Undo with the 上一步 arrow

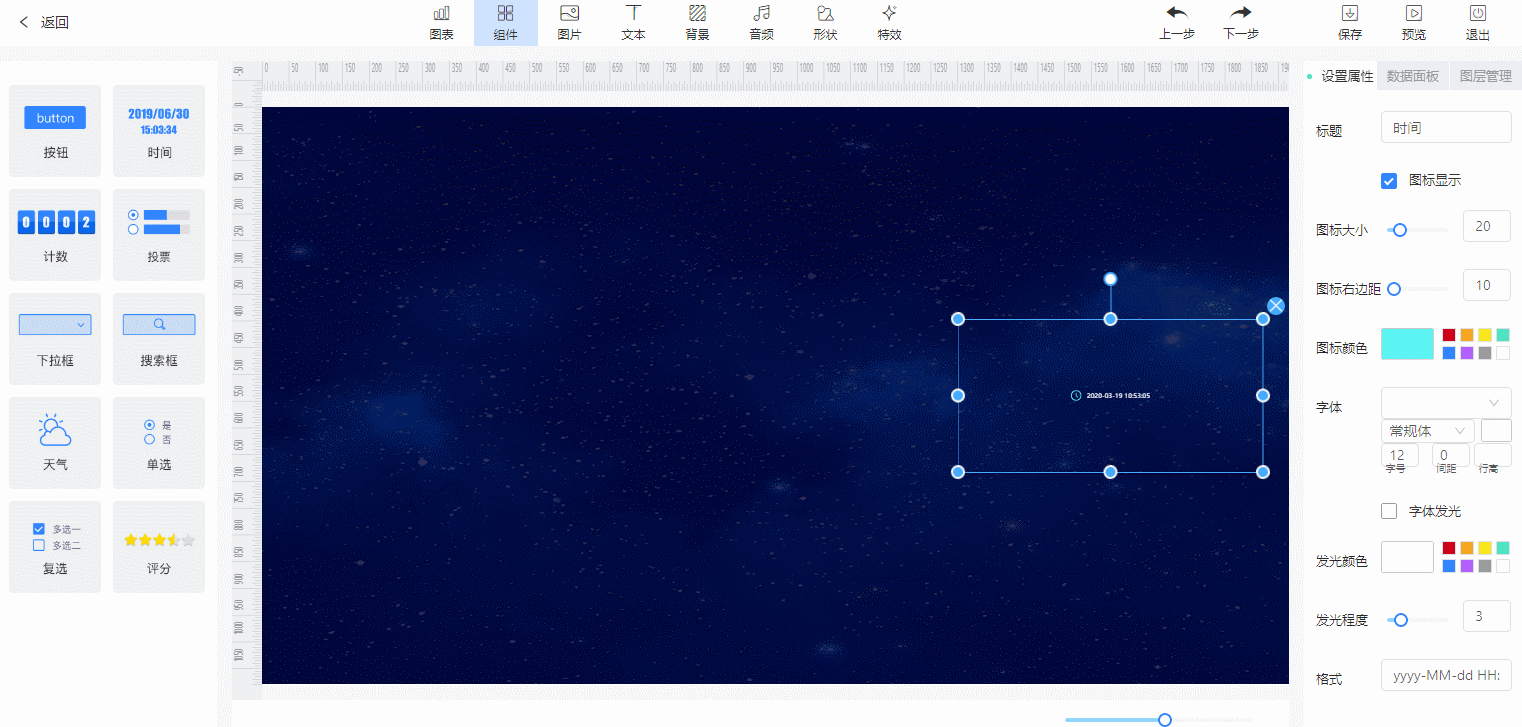(1177, 23)
